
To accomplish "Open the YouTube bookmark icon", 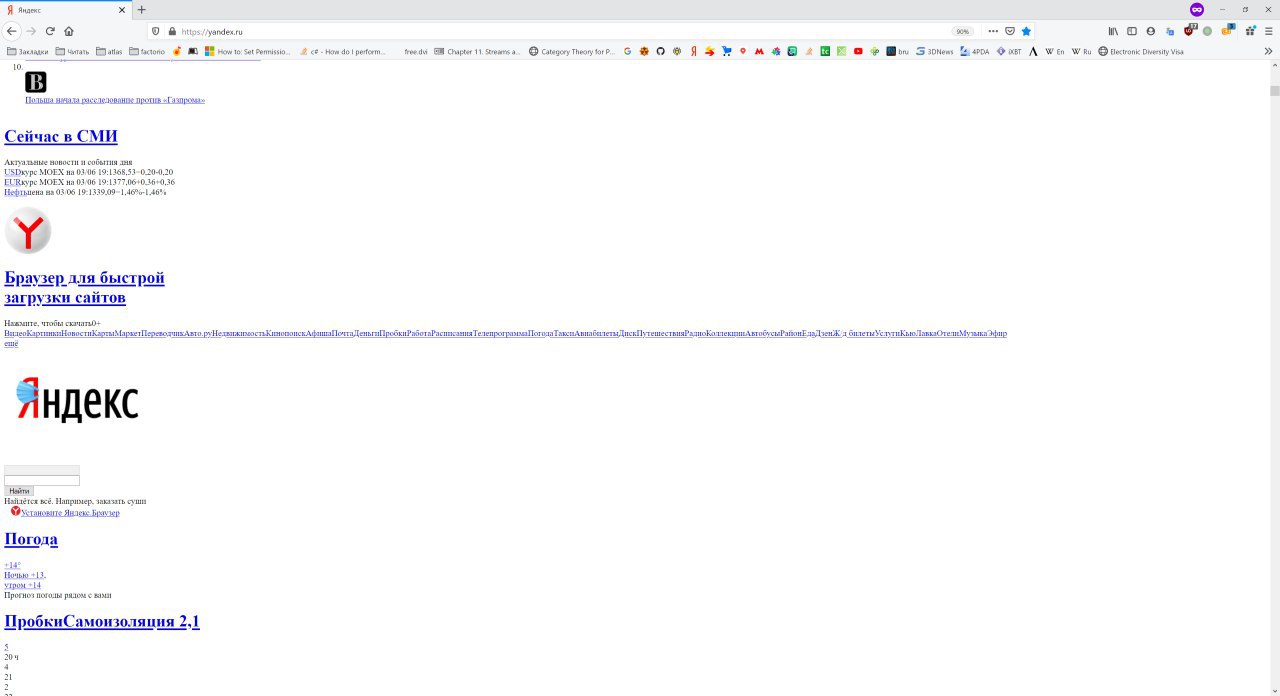I will 858,51.
